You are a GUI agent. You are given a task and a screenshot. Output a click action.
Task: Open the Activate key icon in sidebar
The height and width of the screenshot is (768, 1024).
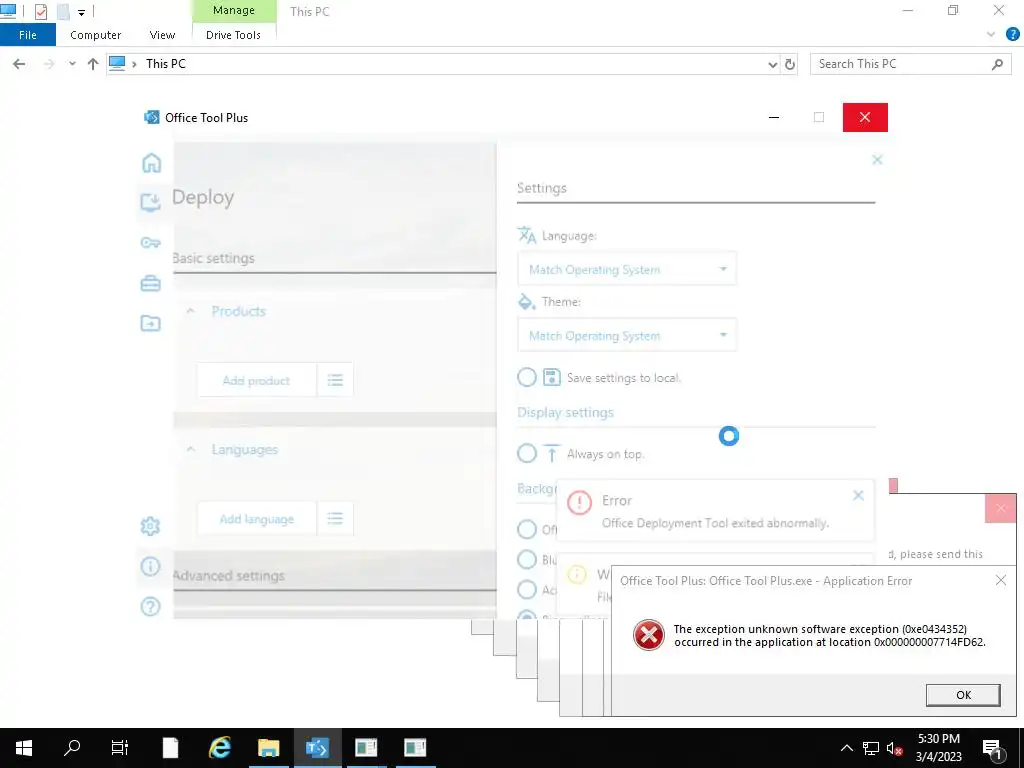(150, 243)
